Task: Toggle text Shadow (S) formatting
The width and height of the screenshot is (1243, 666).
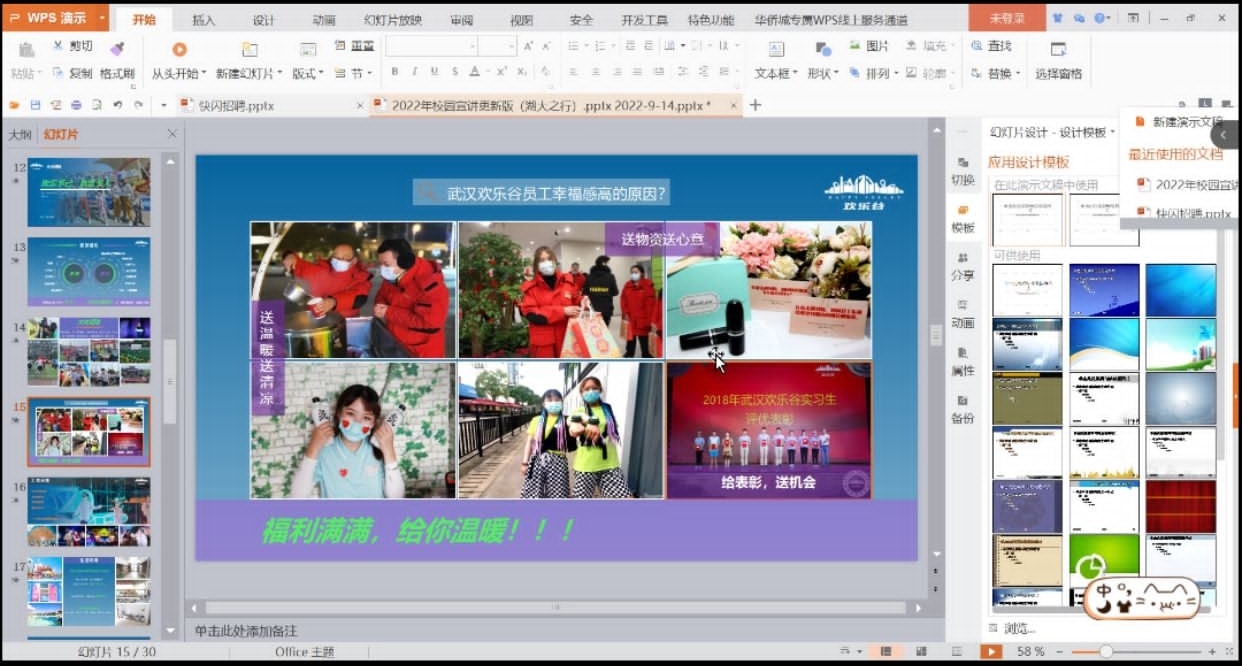Action: 454,72
